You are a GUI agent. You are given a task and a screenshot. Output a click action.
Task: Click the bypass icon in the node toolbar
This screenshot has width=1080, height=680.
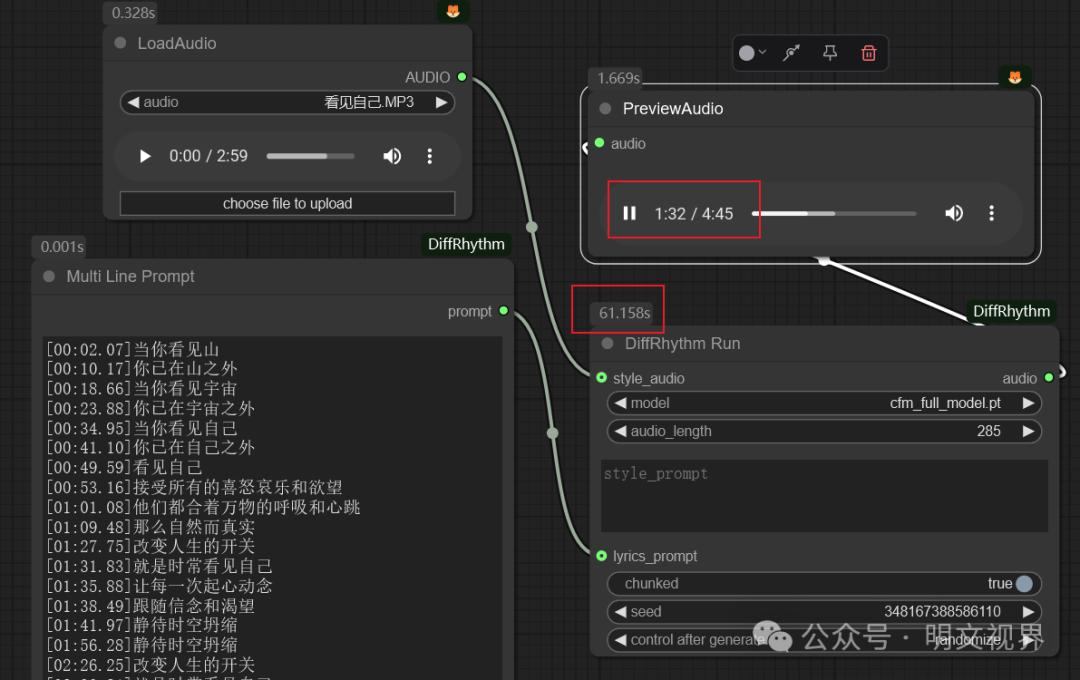tap(791, 53)
